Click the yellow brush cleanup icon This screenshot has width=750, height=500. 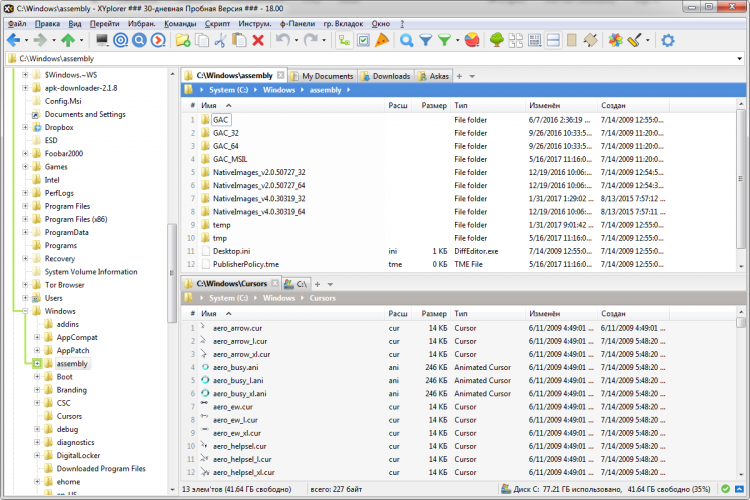pos(634,40)
